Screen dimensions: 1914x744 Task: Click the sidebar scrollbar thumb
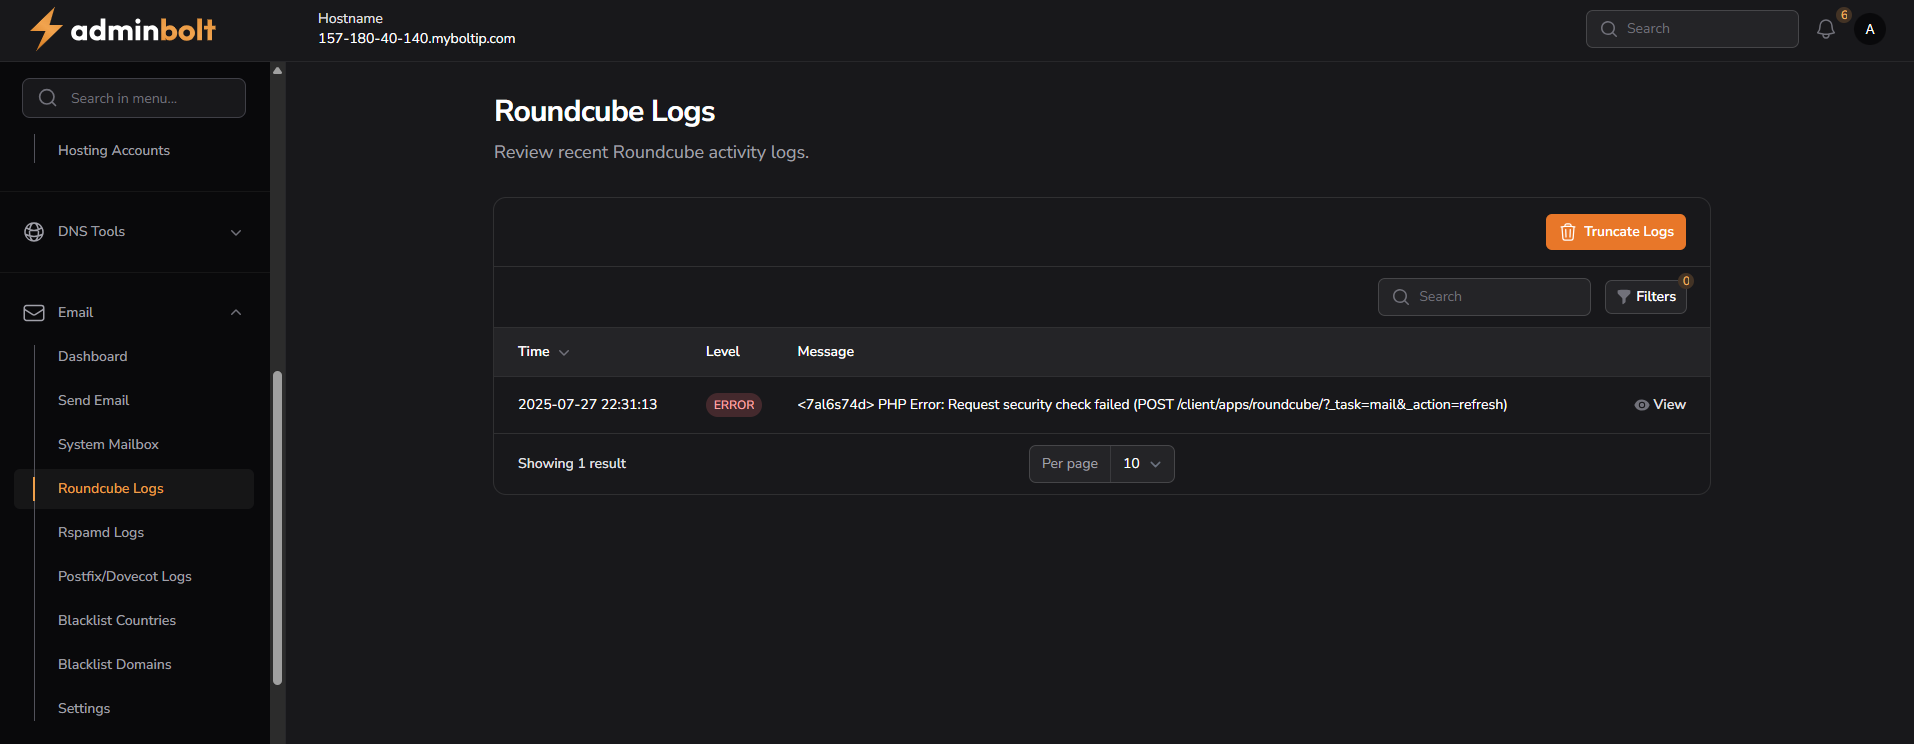(278, 528)
